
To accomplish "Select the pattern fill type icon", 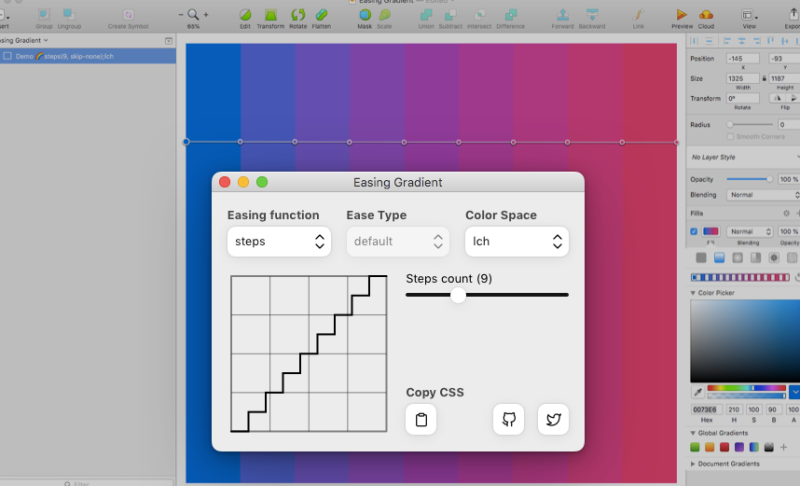I will (x=774, y=258).
